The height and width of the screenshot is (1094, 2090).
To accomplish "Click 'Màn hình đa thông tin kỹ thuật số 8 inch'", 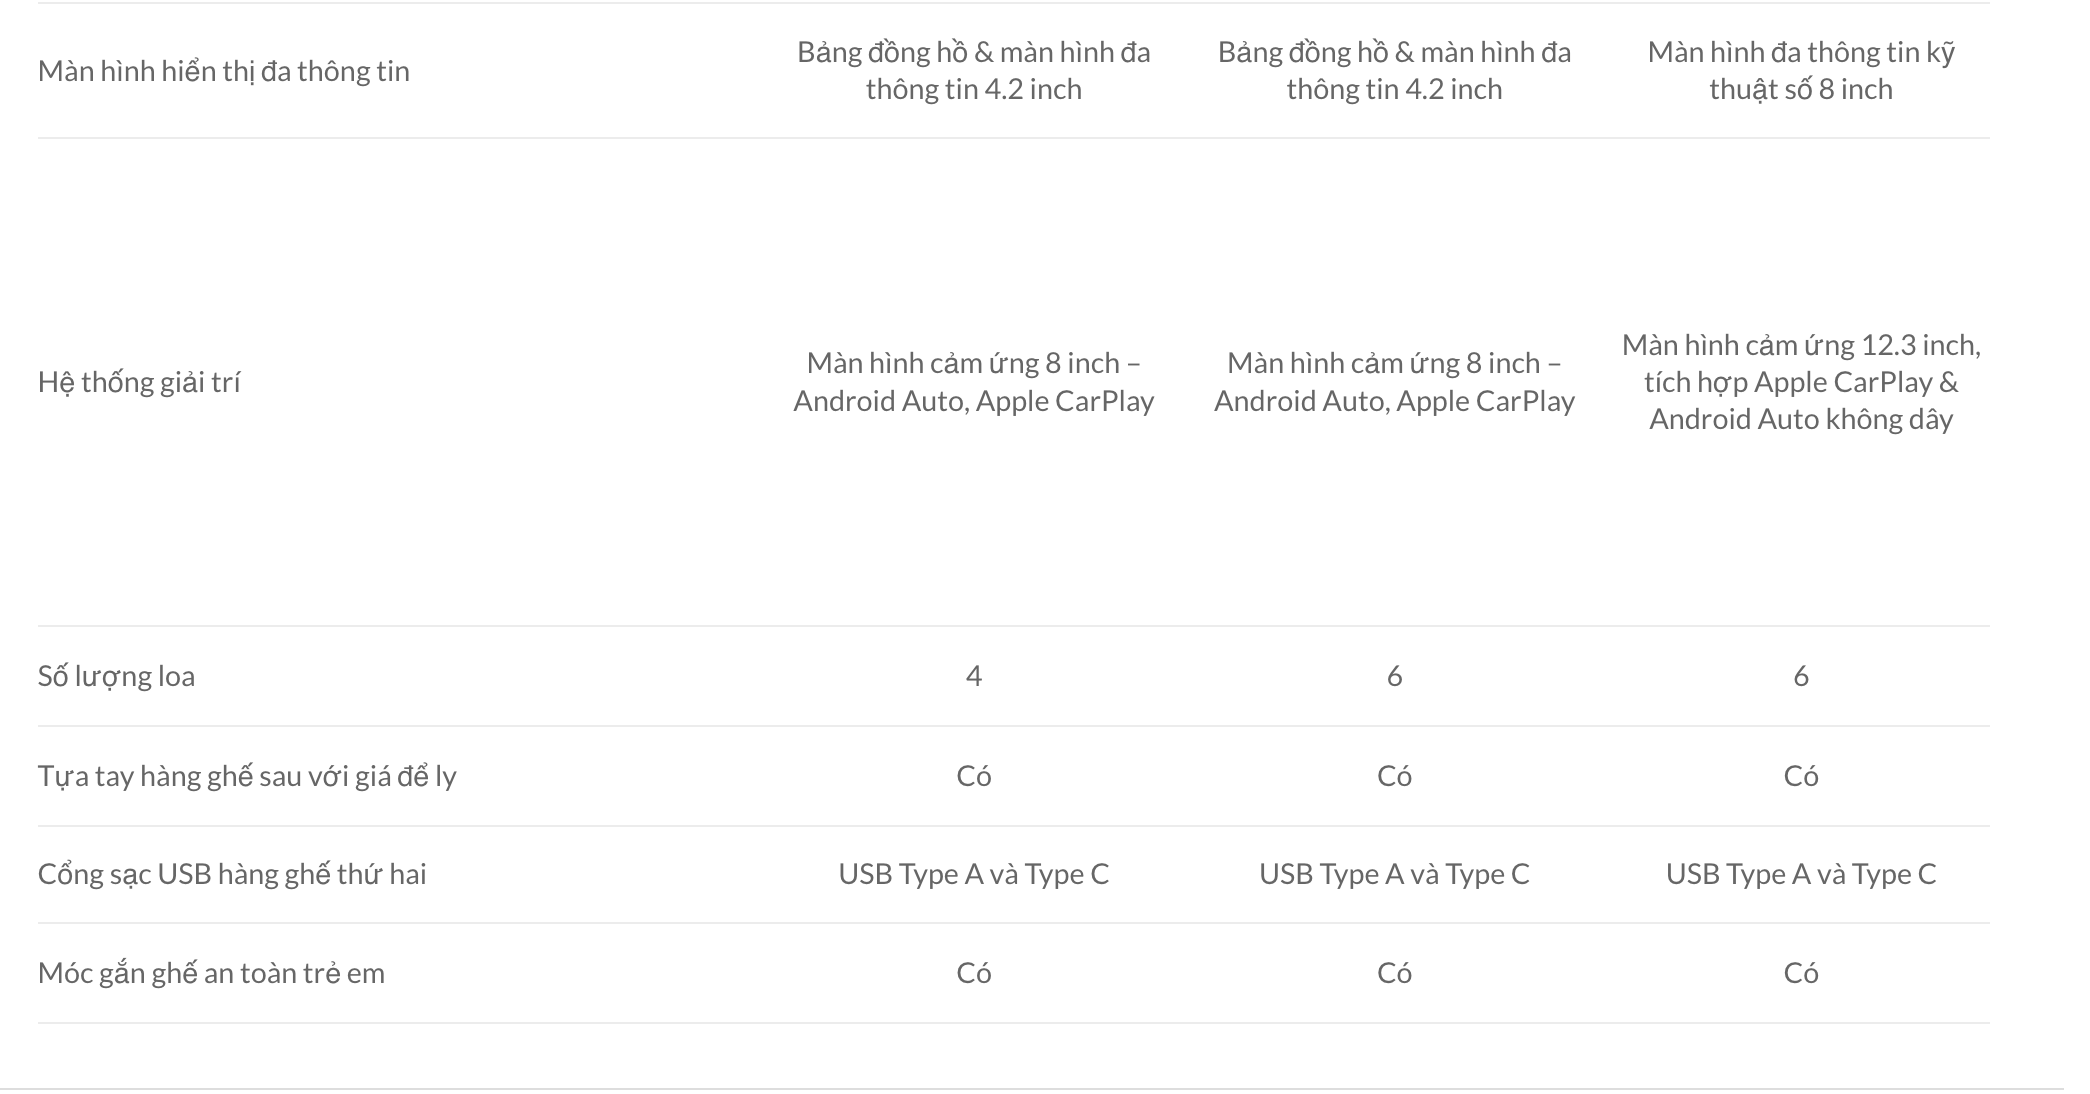I will [1800, 71].
